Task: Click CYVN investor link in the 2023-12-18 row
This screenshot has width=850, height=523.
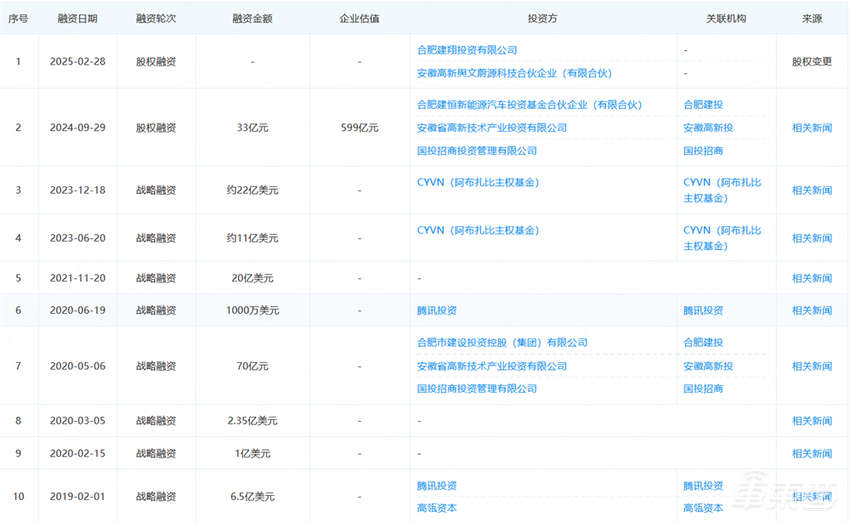Action: pos(477,183)
